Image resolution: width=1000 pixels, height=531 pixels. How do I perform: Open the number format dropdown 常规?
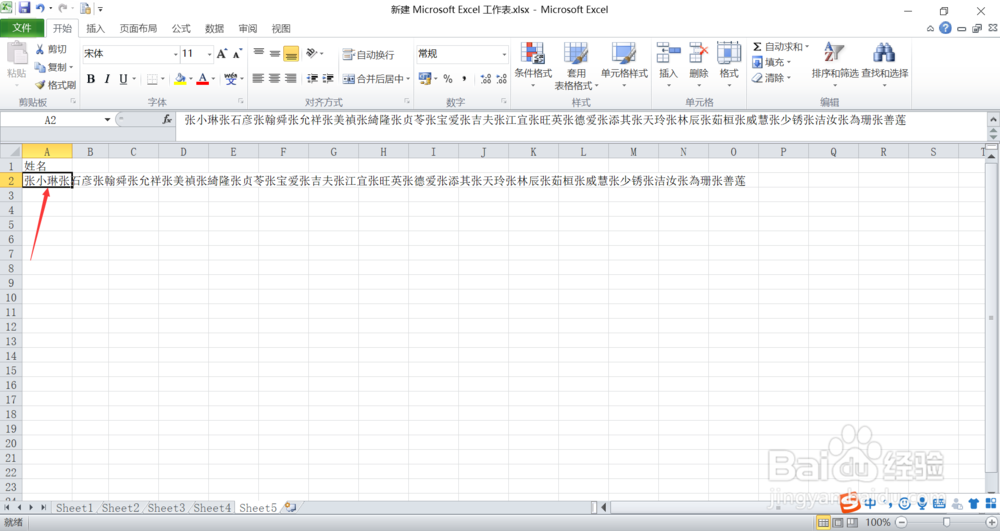pos(504,54)
